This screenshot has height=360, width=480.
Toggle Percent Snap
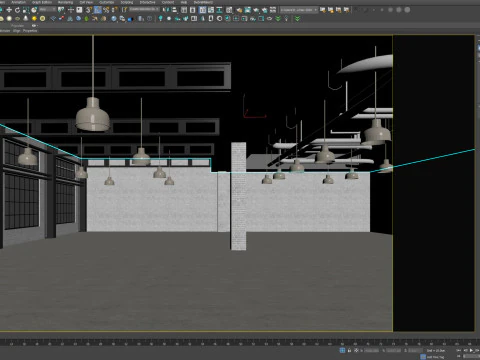click(106, 10)
